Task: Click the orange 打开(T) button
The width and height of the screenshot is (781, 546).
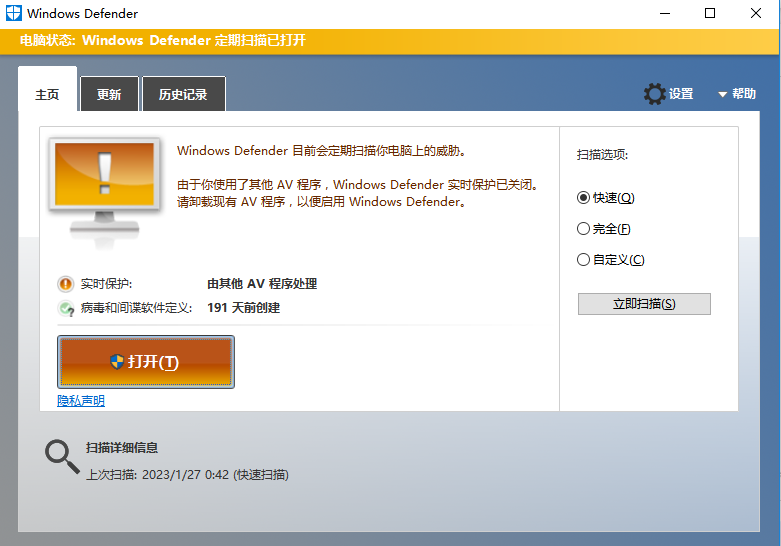Action: (146, 362)
